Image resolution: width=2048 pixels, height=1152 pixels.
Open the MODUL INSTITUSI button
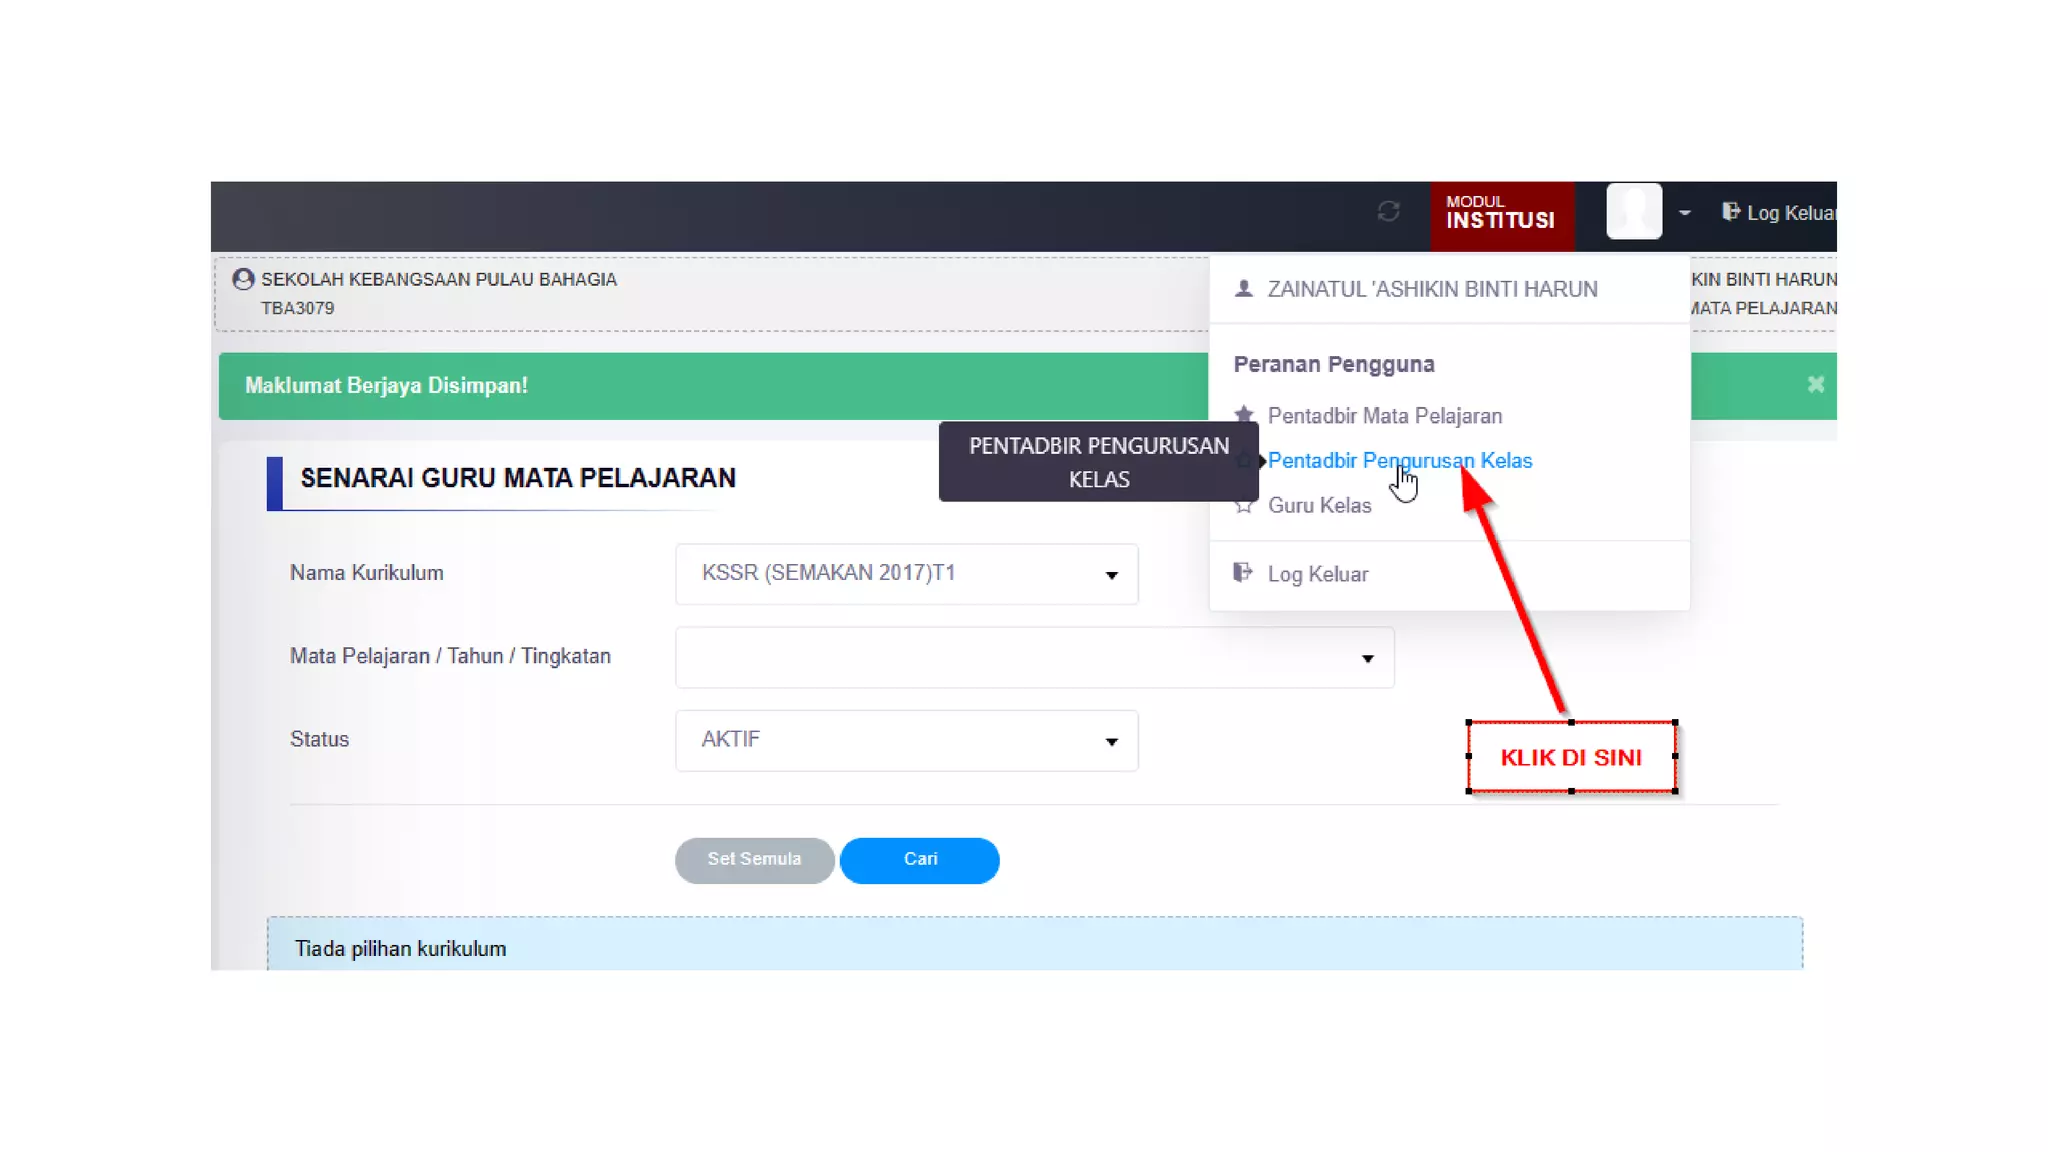pyautogui.click(x=1501, y=213)
